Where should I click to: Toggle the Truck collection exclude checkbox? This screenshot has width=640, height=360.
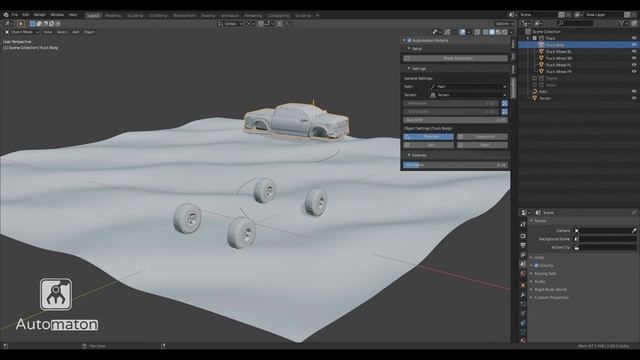(x=534, y=38)
